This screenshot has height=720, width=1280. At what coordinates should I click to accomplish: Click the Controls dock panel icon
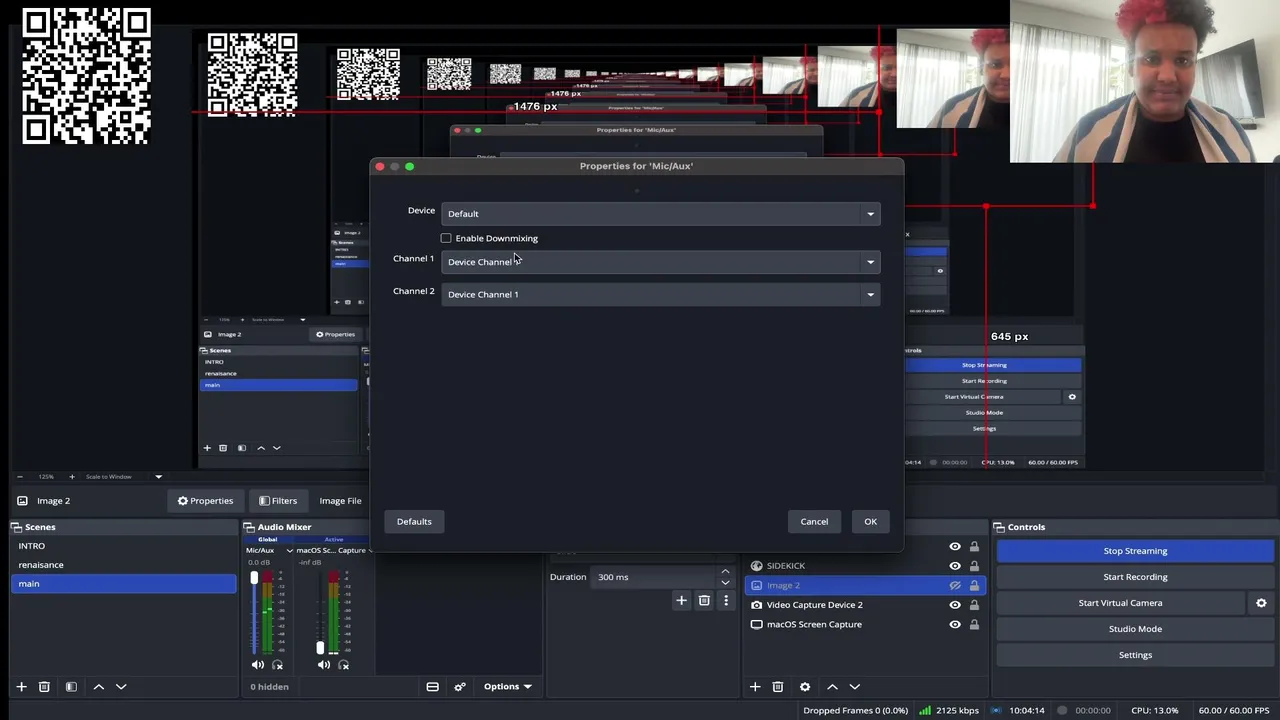pos(1000,527)
